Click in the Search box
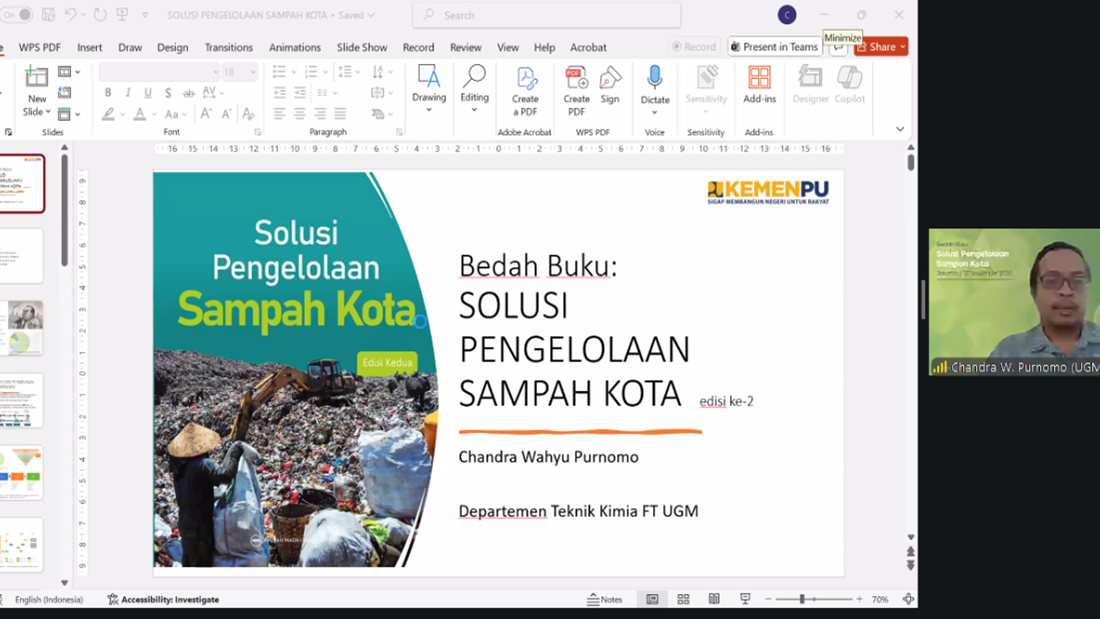This screenshot has width=1100, height=619. tap(546, 15)
